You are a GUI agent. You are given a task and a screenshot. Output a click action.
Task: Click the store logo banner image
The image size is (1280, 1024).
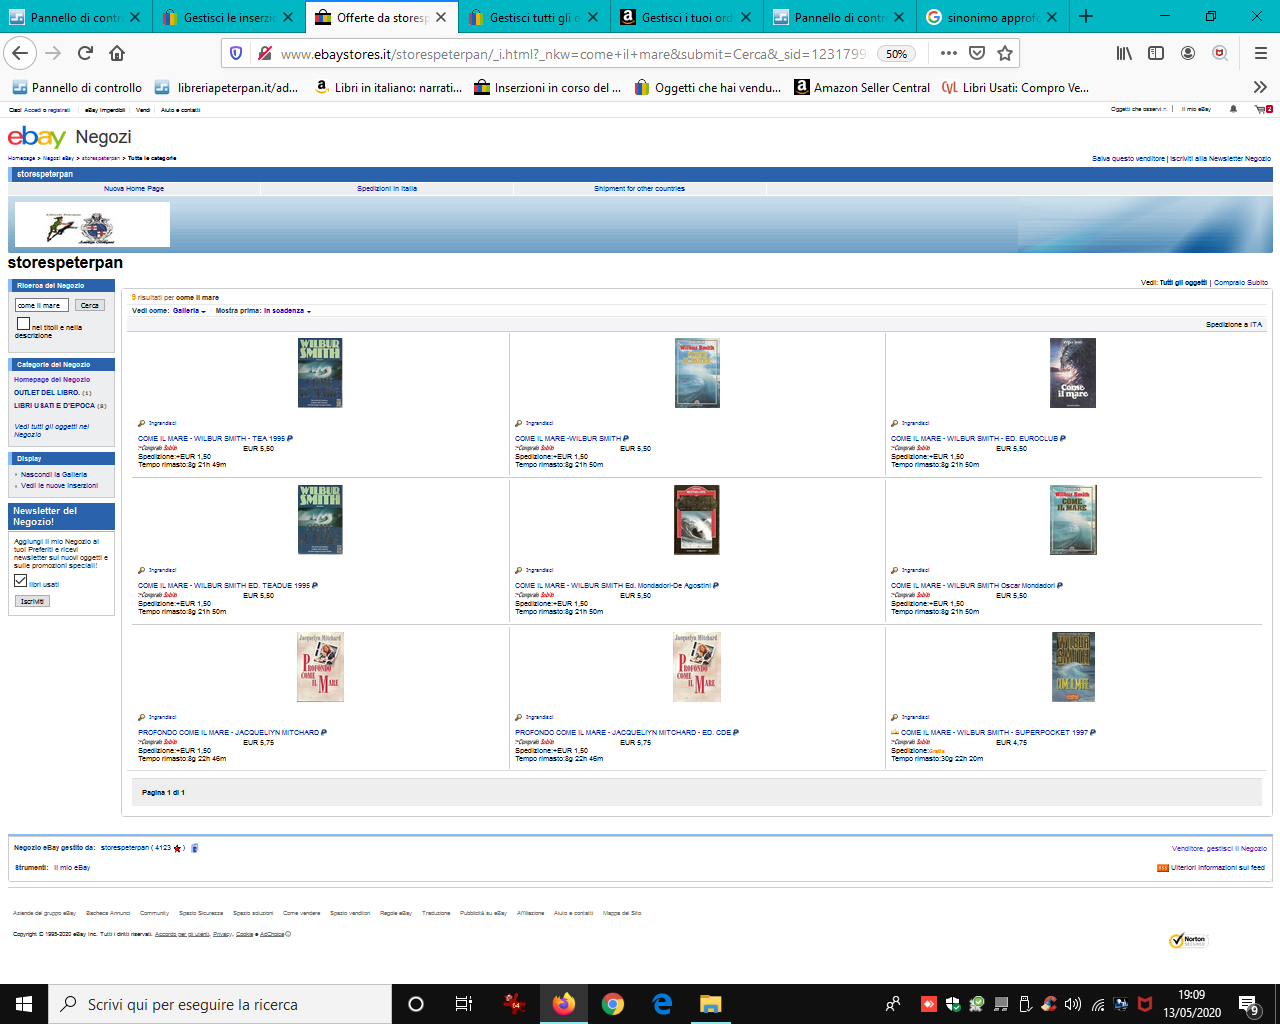tap(92, 225)
